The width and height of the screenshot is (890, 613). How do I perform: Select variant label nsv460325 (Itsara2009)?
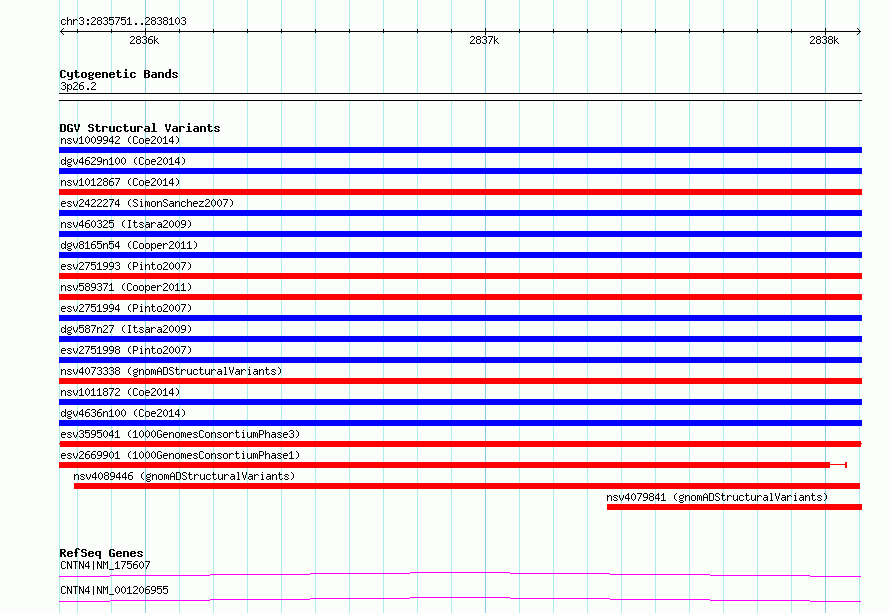126,224
